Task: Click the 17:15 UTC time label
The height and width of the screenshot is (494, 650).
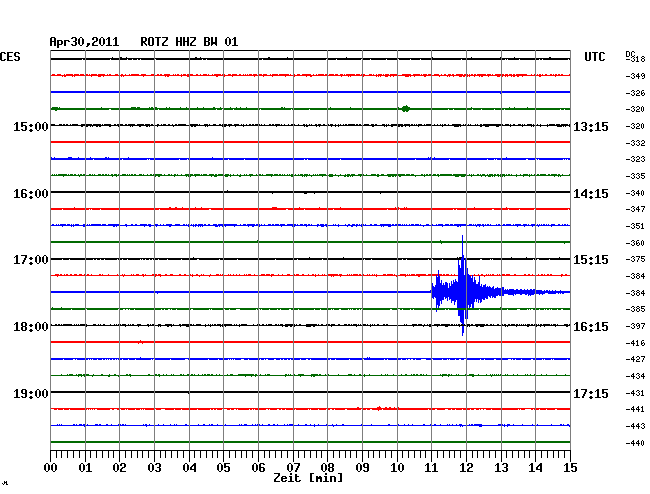Action: coord(591,393)
